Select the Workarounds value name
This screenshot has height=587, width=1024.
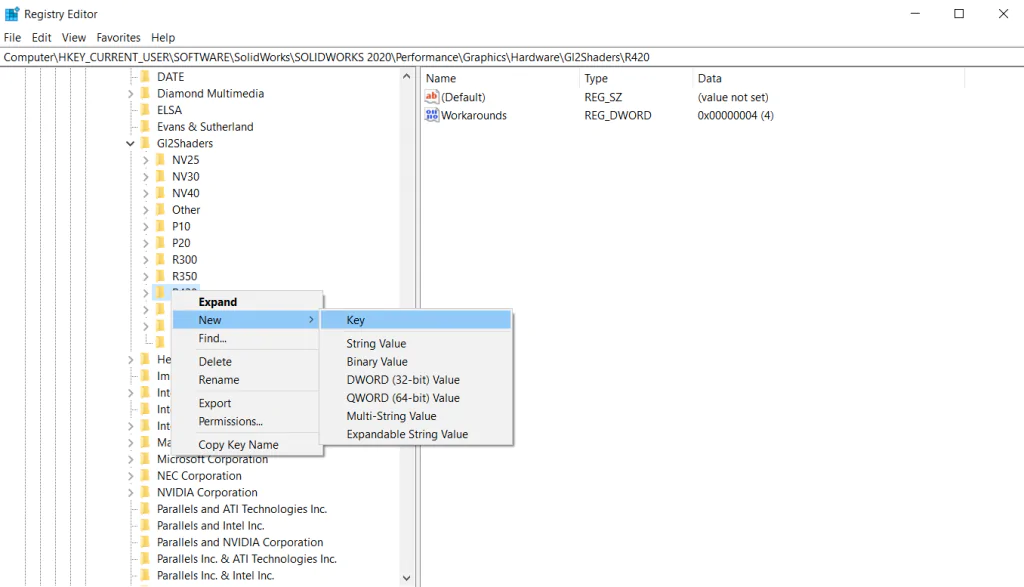(473, 116)
